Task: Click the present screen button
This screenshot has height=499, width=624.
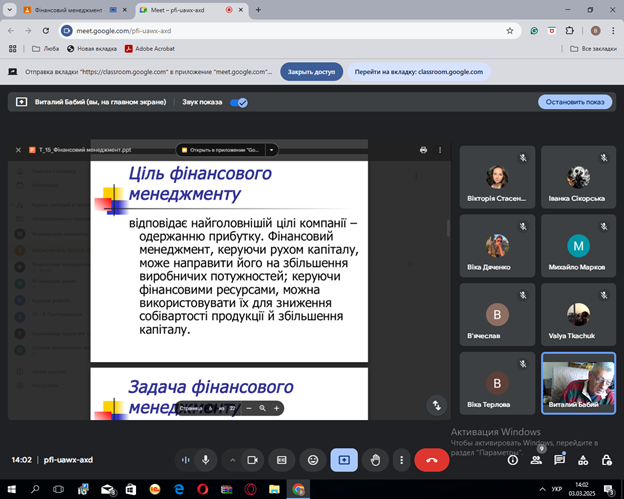Action: (x=344, y=460)
